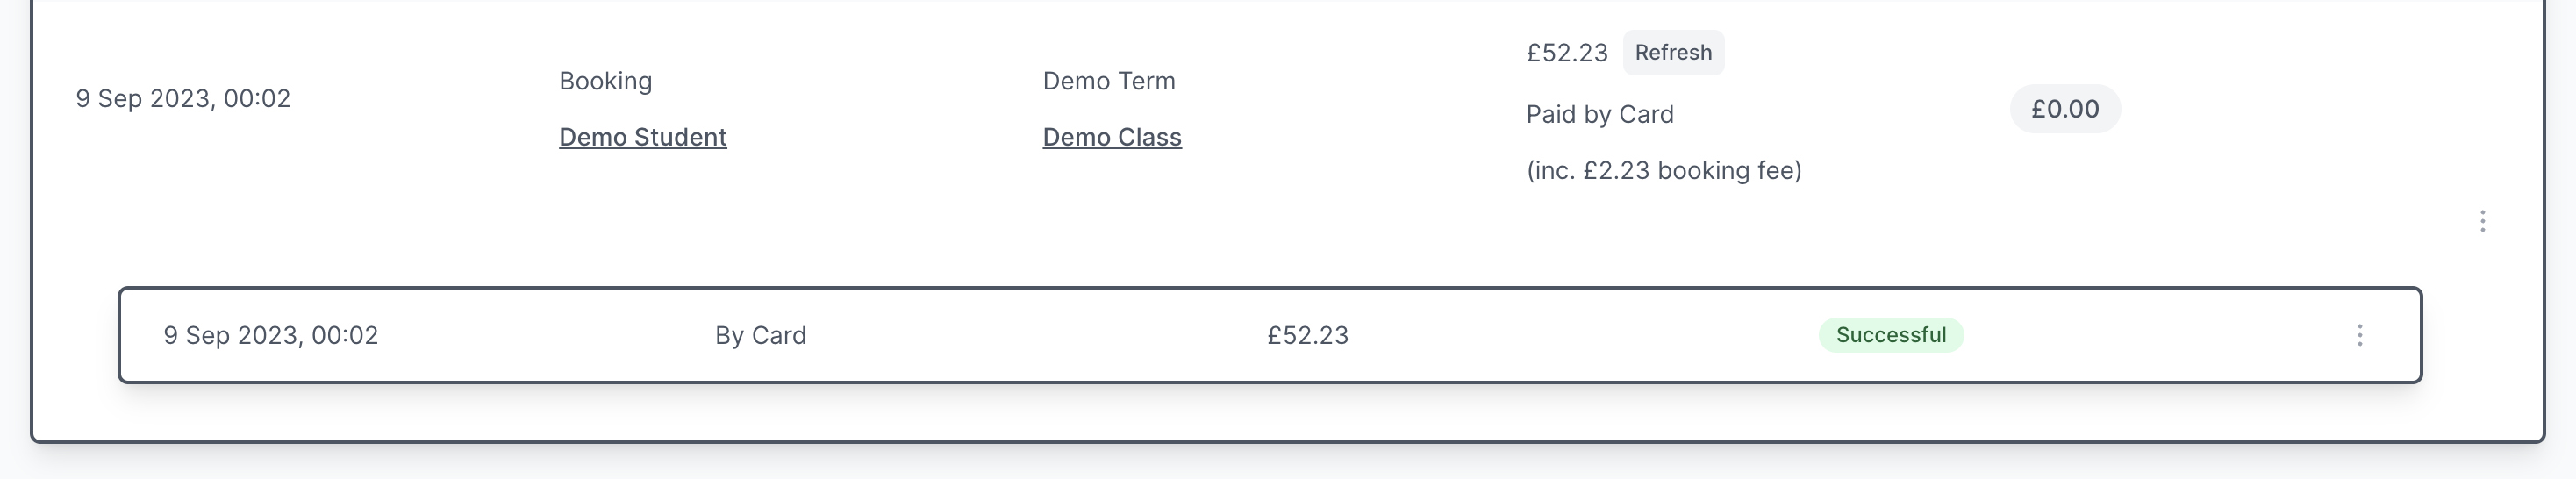The width and height of the screenshot is (2576, 479).
Task: Open the Demo Class link
Action: [x=1111, y=137]
